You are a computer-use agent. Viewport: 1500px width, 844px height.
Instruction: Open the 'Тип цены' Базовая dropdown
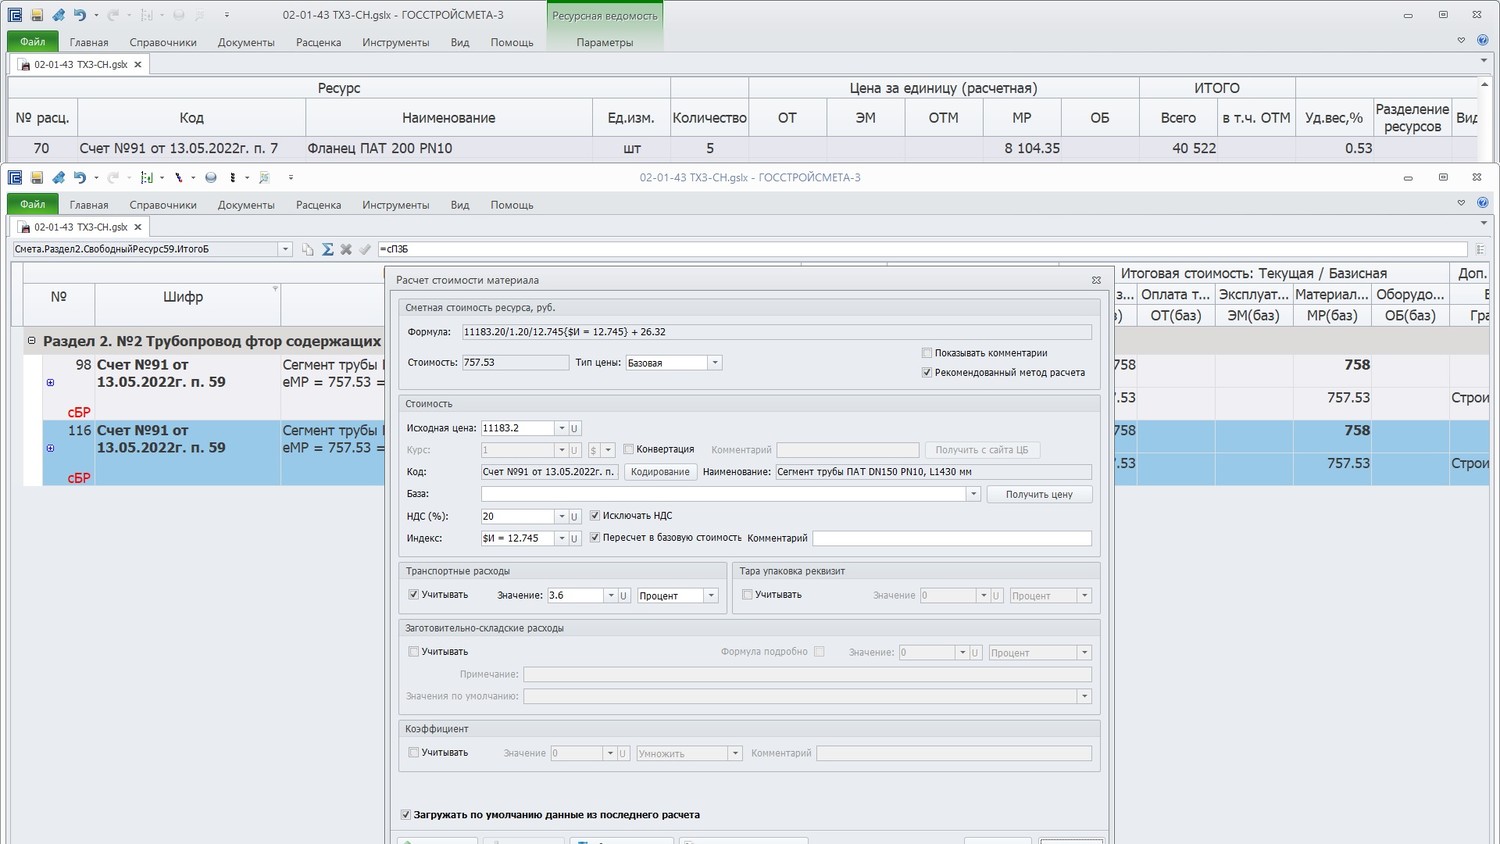pyautogui.click(x=715, y=363)
